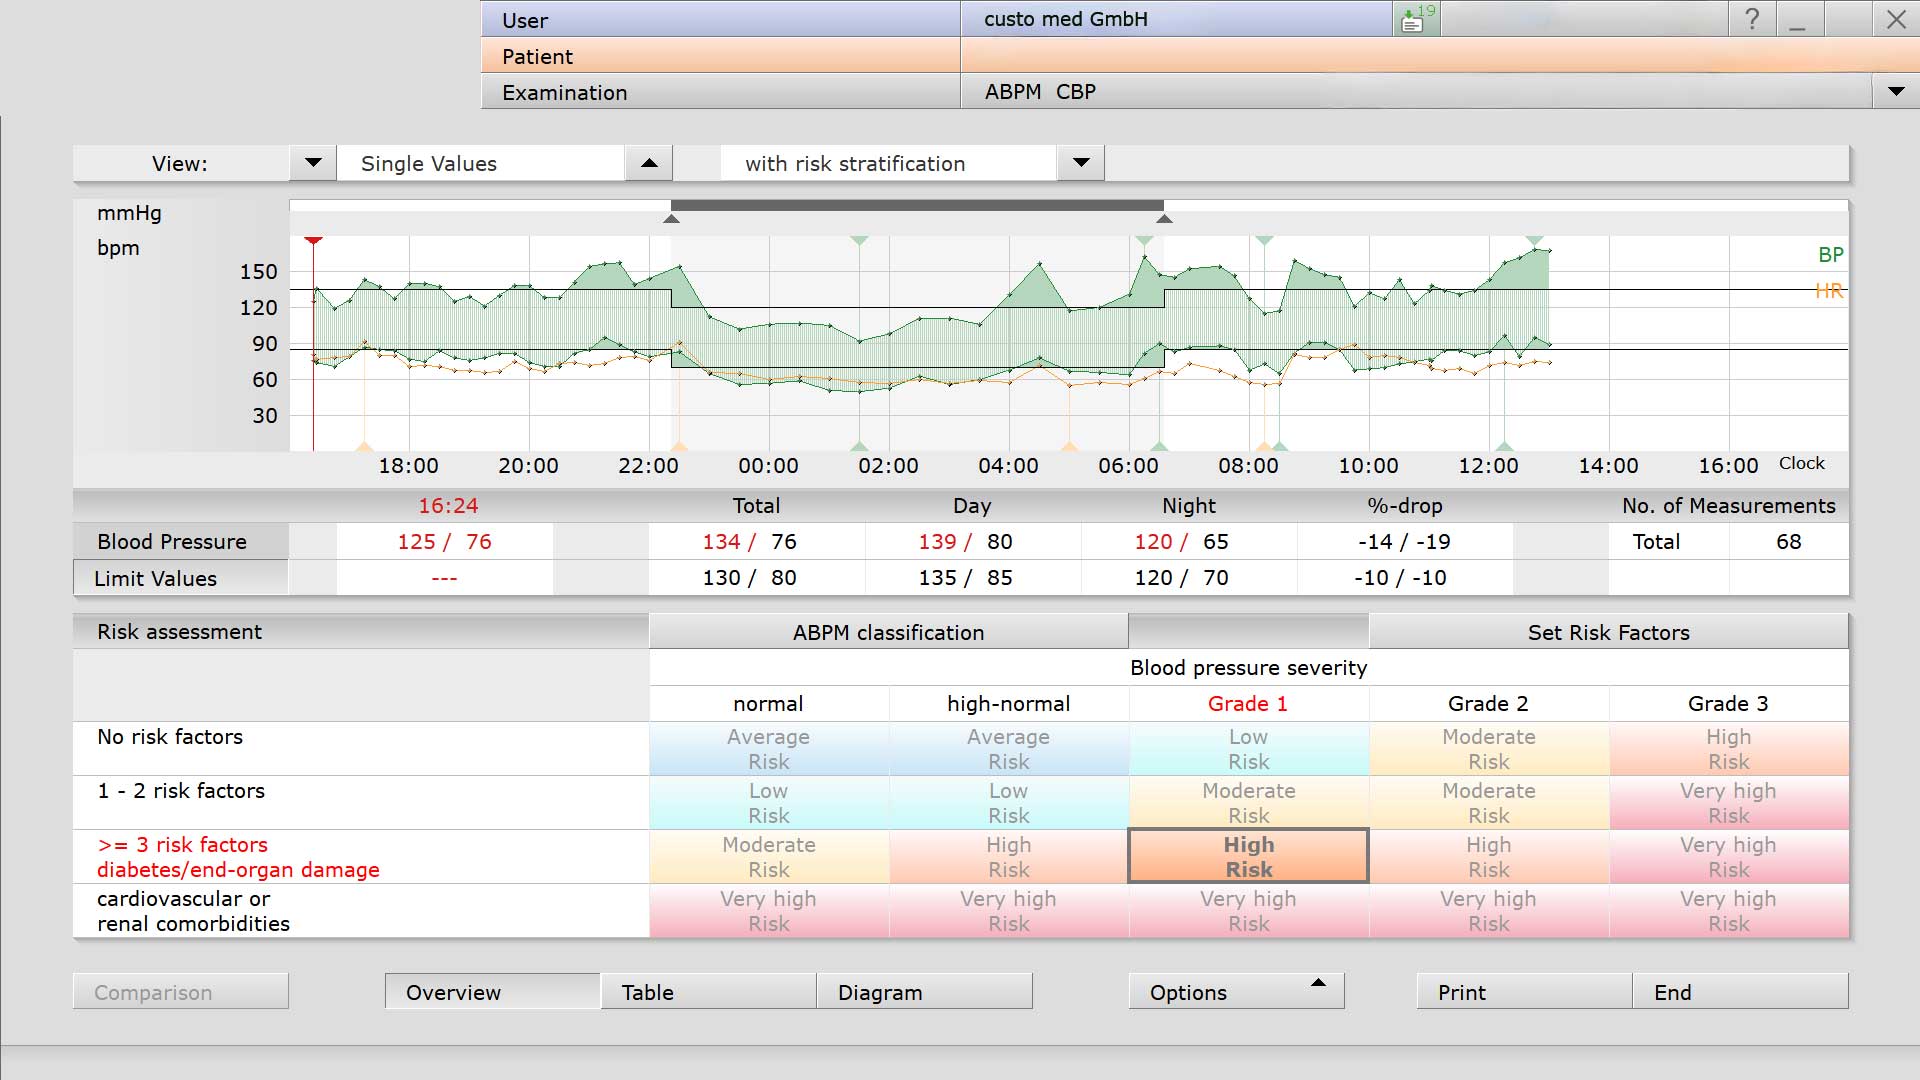1920x1080 pixels.
Task: Select left handle of time range bar
Action: click(672, 218)
